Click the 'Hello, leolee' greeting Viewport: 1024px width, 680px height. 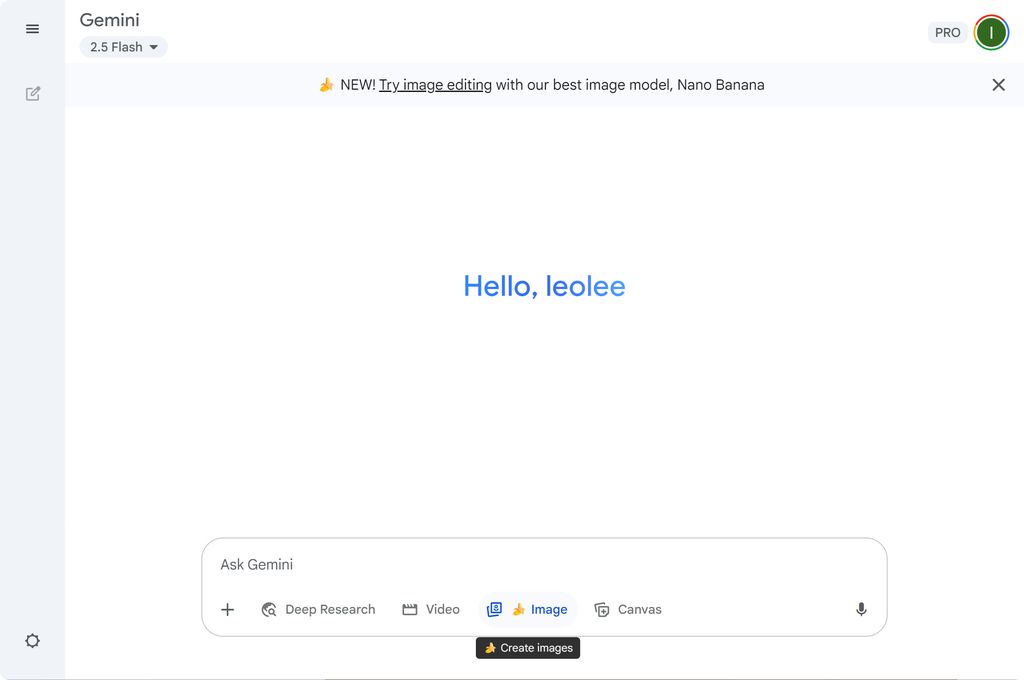click(544, 286)
